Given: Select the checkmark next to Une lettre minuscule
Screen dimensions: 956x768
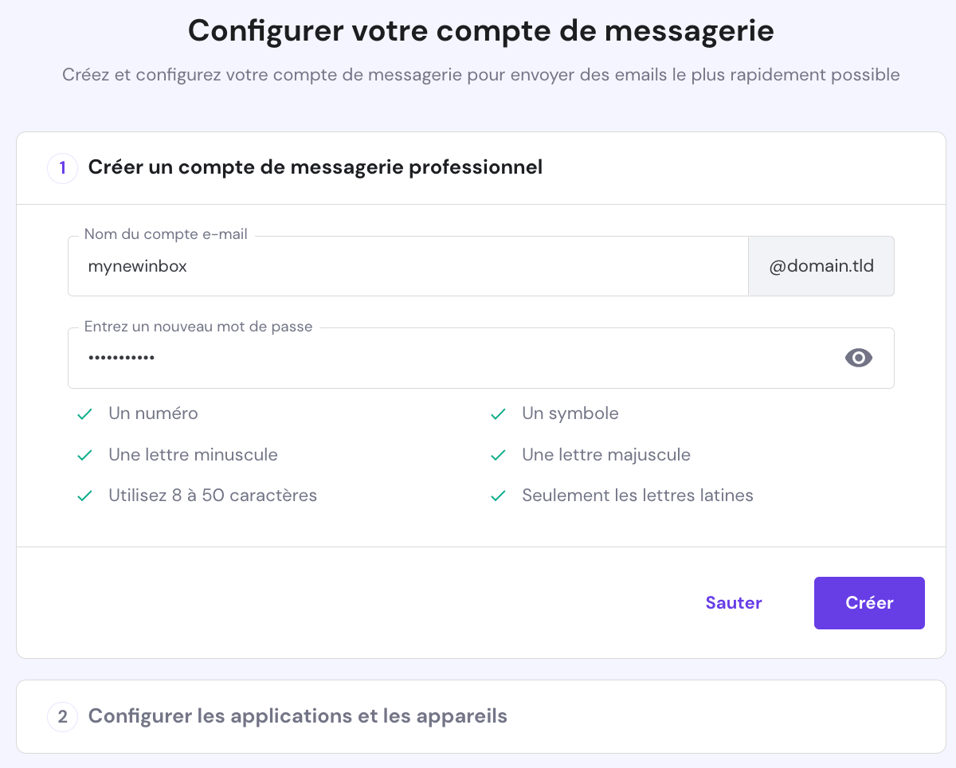Looking at the screenshot, I should (85, 454).
